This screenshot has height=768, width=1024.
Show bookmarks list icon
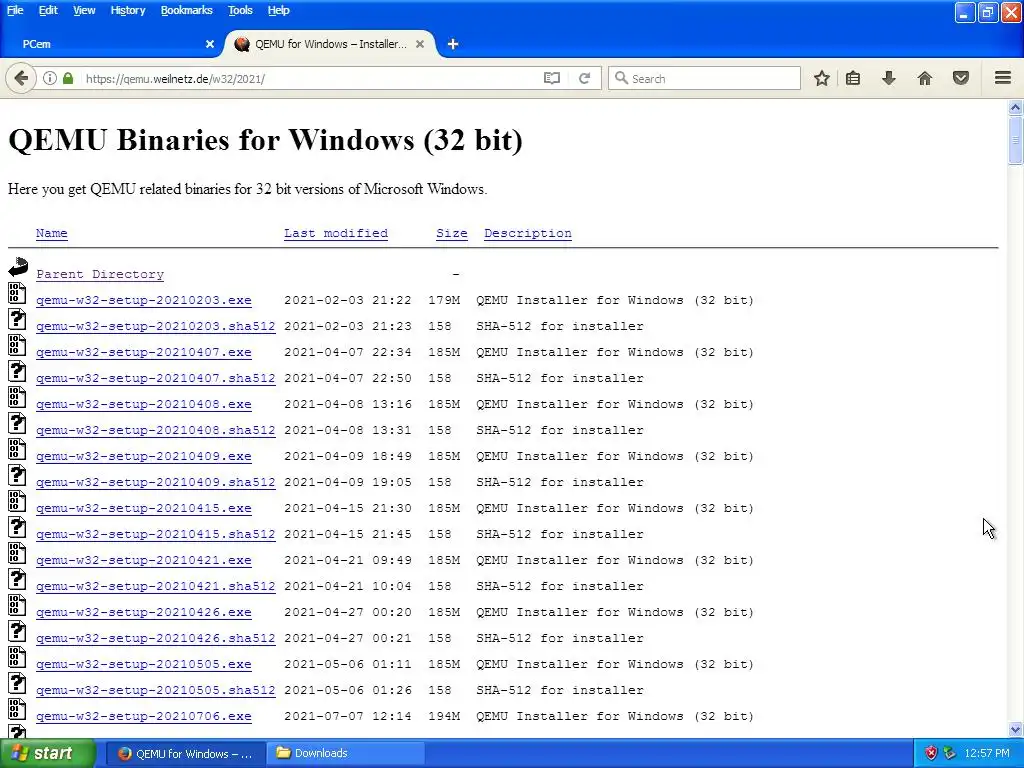pos(853,78)
